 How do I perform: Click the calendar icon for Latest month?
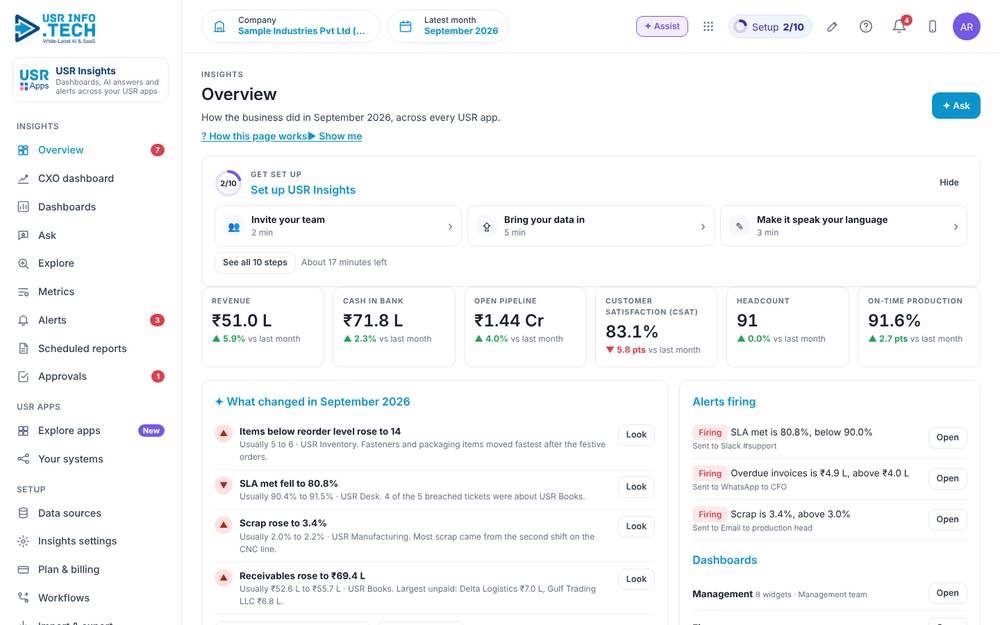coord(406,27)
